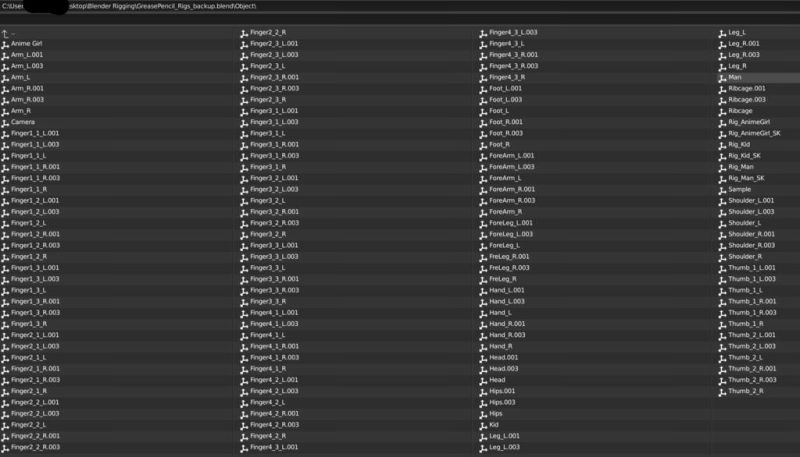Click icon beside Ribcage
The height and width of the screenshot is (457, 800).
722,112
